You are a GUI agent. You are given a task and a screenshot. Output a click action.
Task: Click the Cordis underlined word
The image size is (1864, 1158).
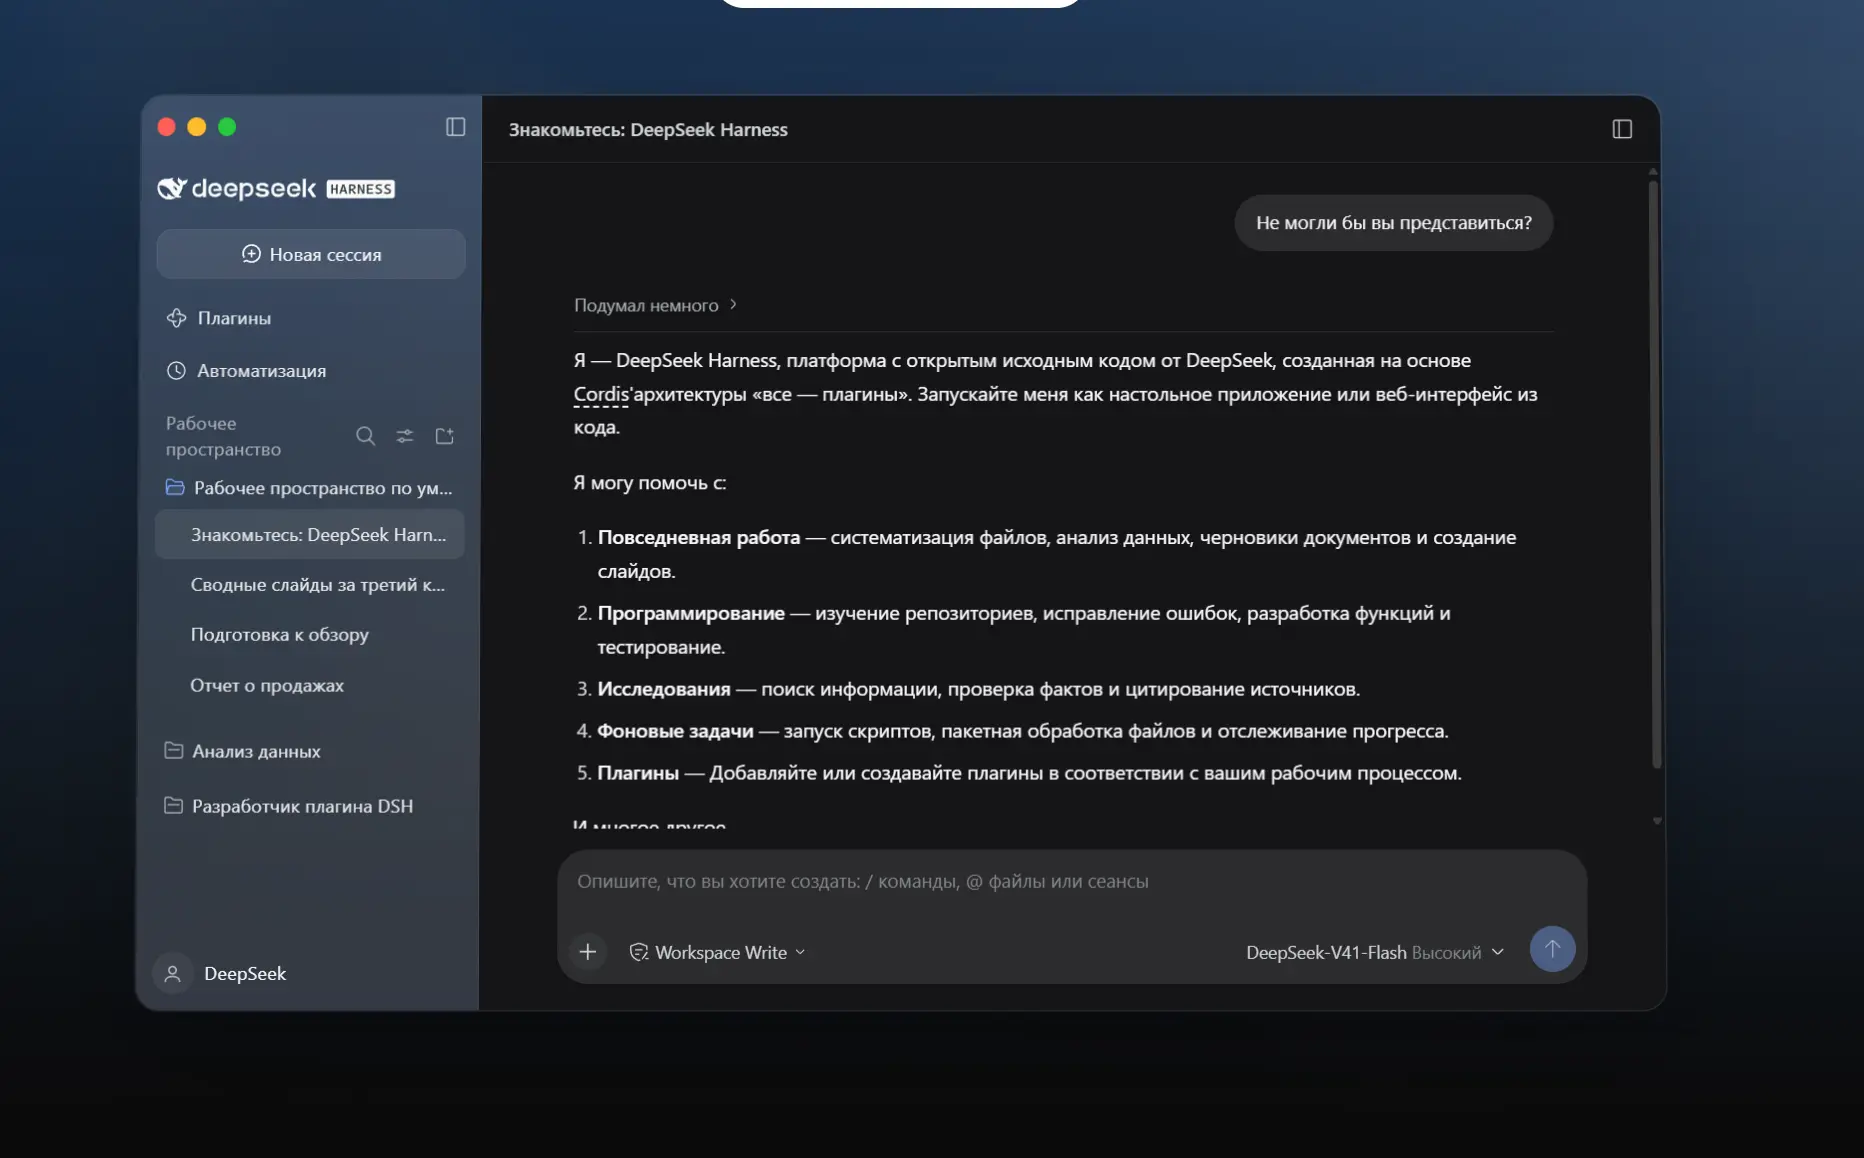point(601,394)
